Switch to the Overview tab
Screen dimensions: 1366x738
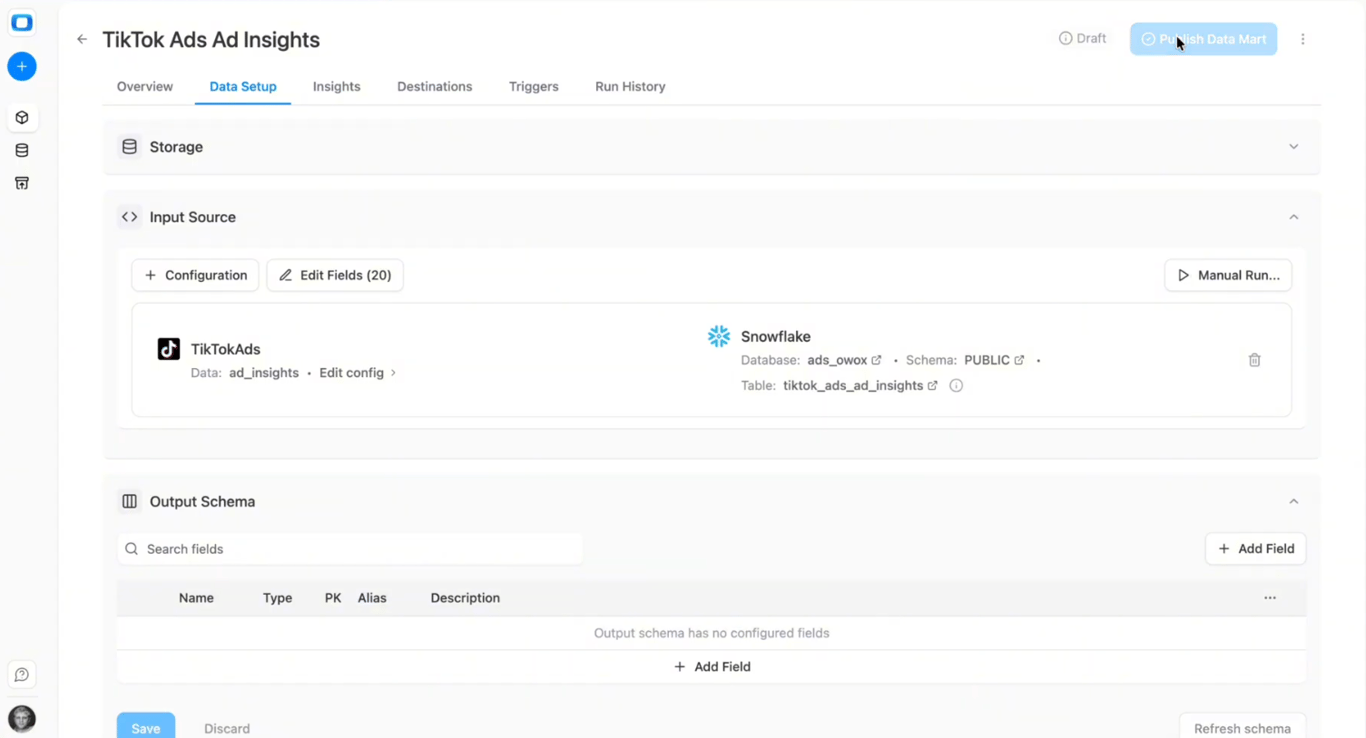tap(145, 87)
